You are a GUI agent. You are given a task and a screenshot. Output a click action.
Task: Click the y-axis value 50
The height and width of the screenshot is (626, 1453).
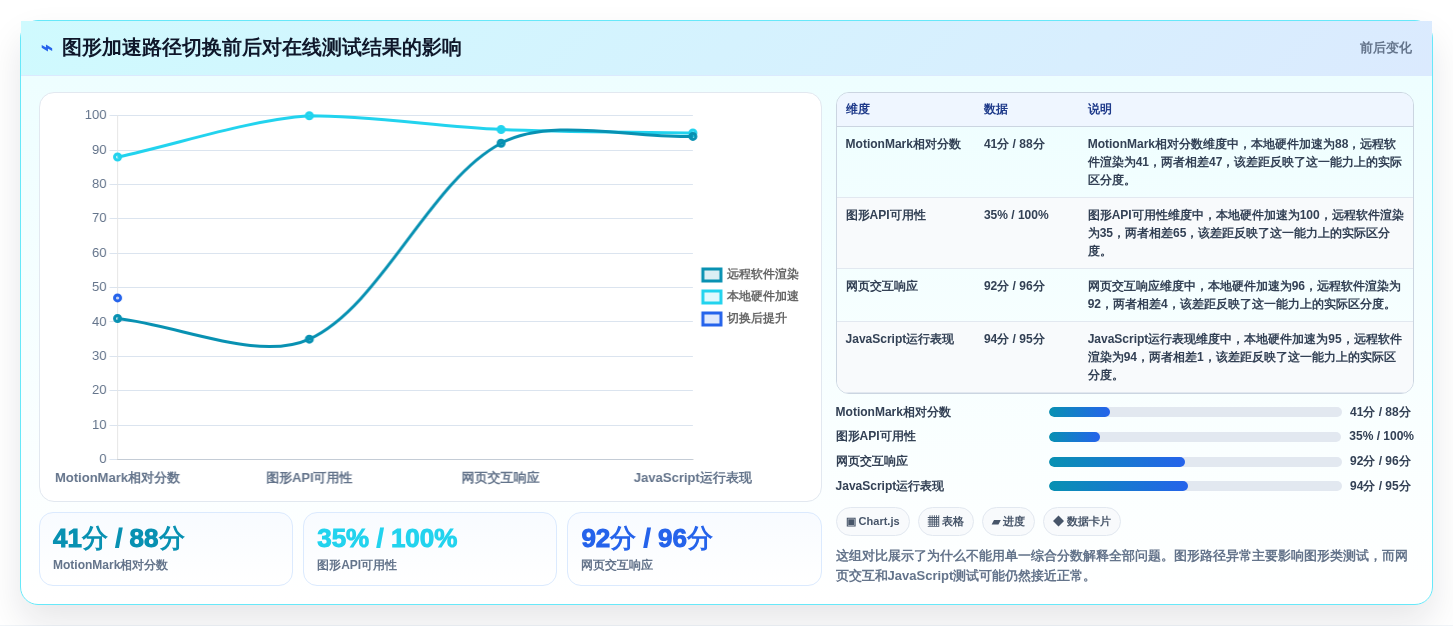pos(99,287)
